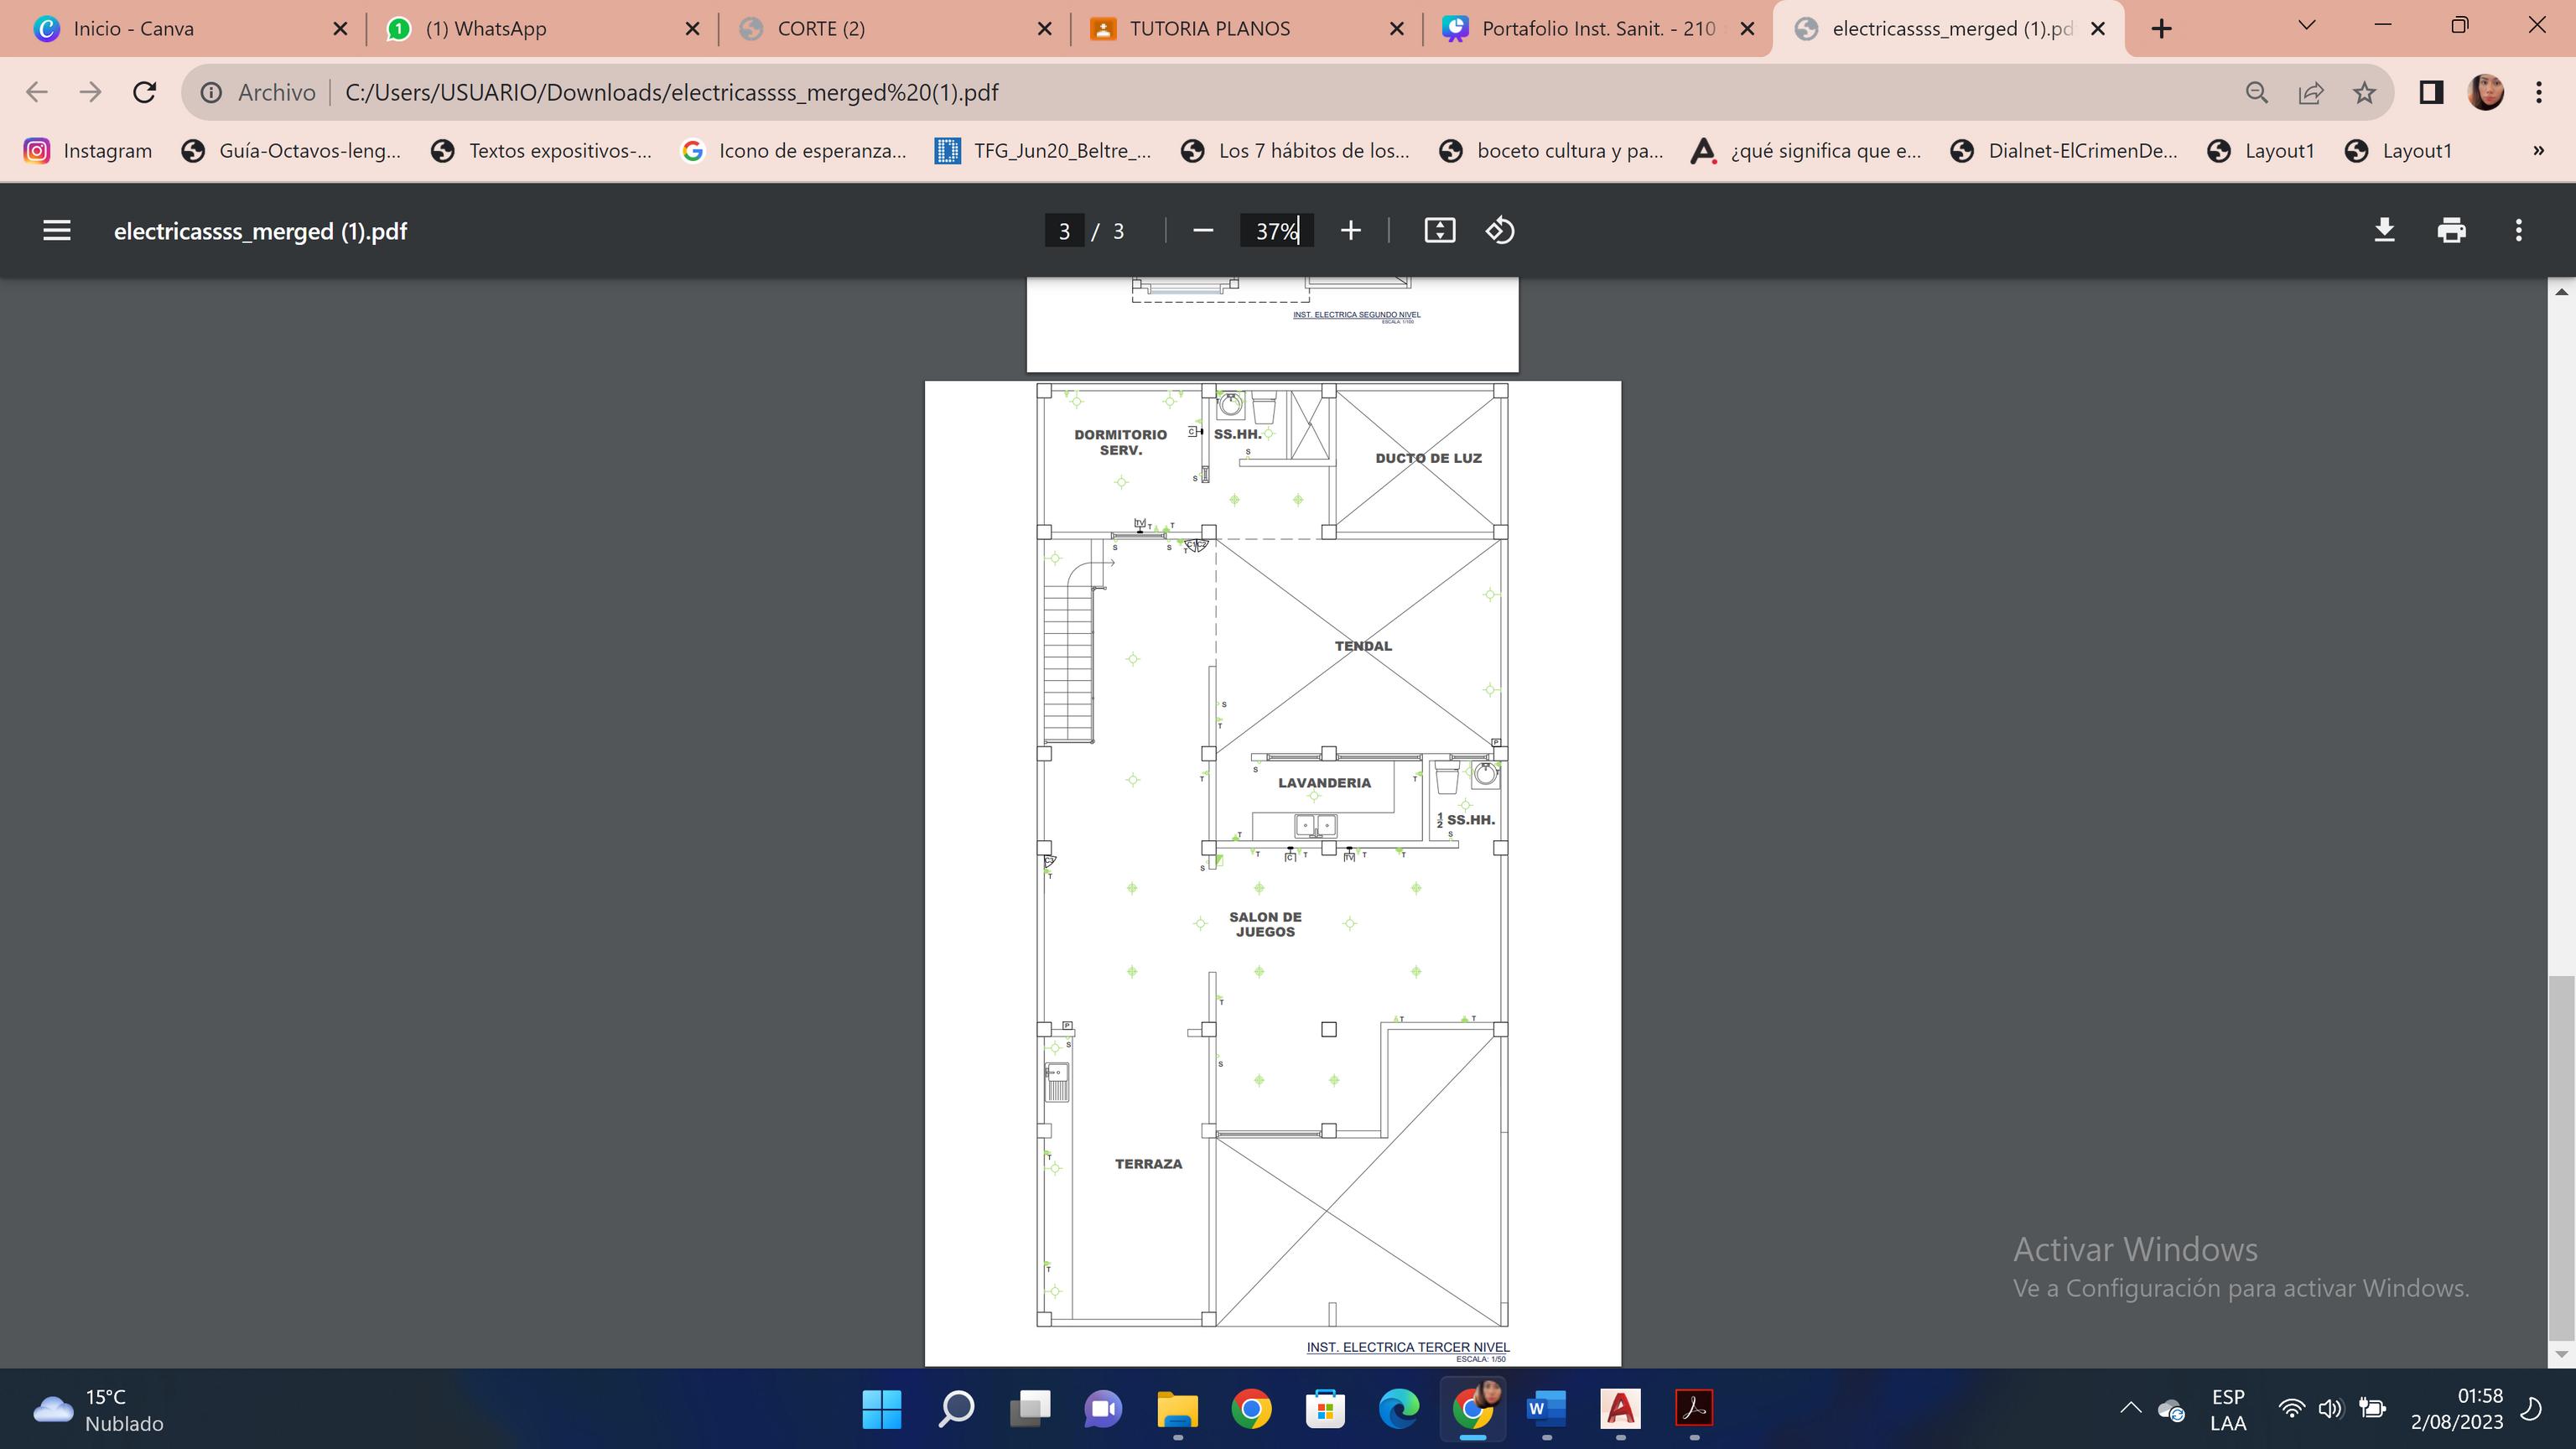Zoom in the PDF document
2576x1449 pixels.
point(1350,231)
